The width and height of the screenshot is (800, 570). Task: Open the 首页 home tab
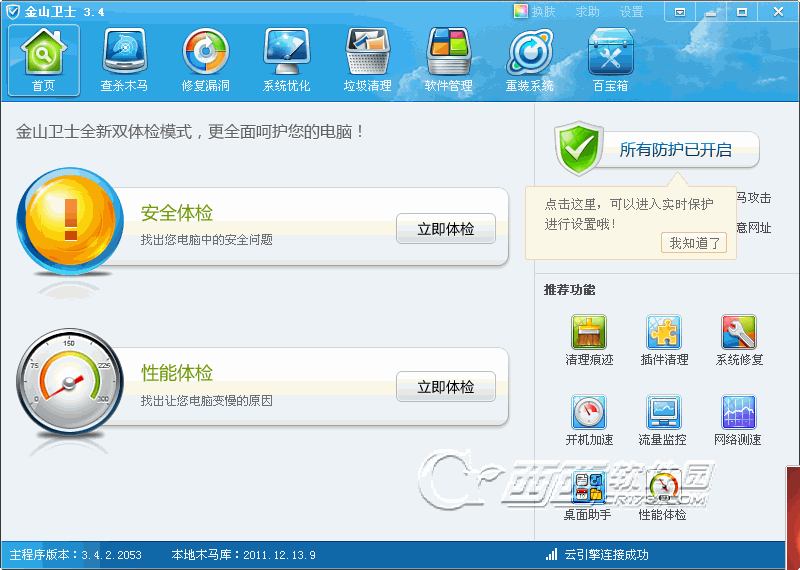[x=44, y=60]
